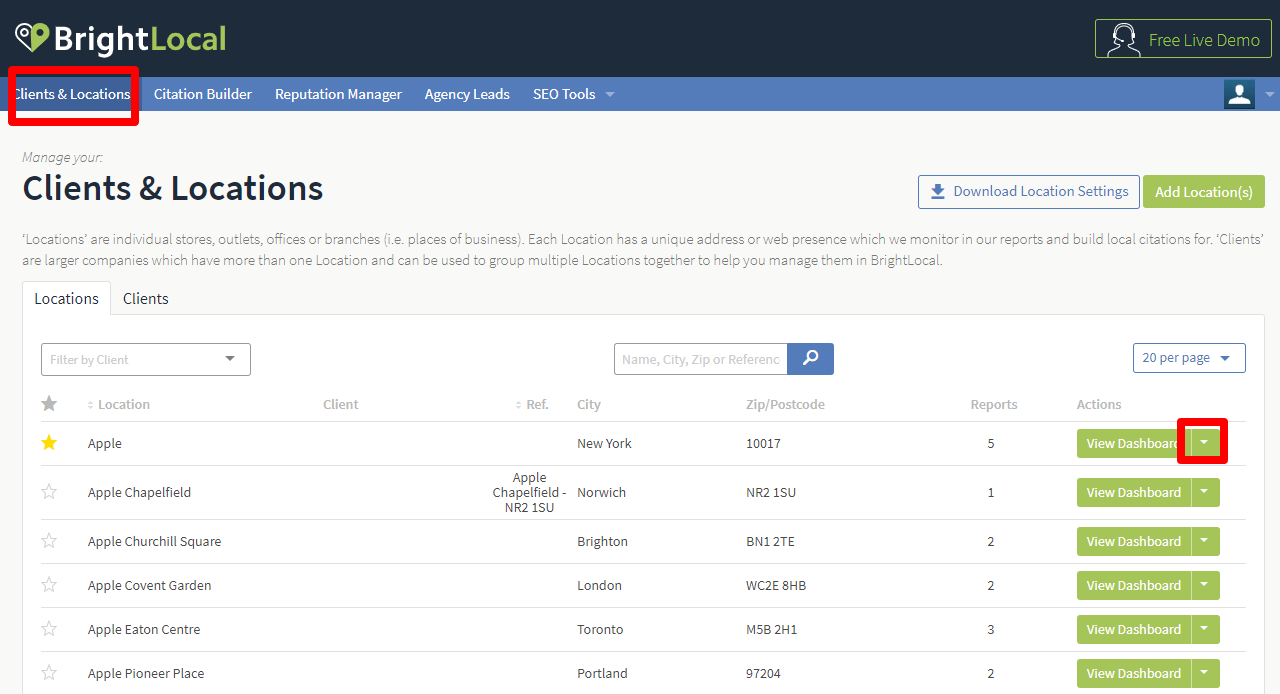View Dashboard for Apple New York
This screenshot has width=1280, height=694.
pos(1134,443)
